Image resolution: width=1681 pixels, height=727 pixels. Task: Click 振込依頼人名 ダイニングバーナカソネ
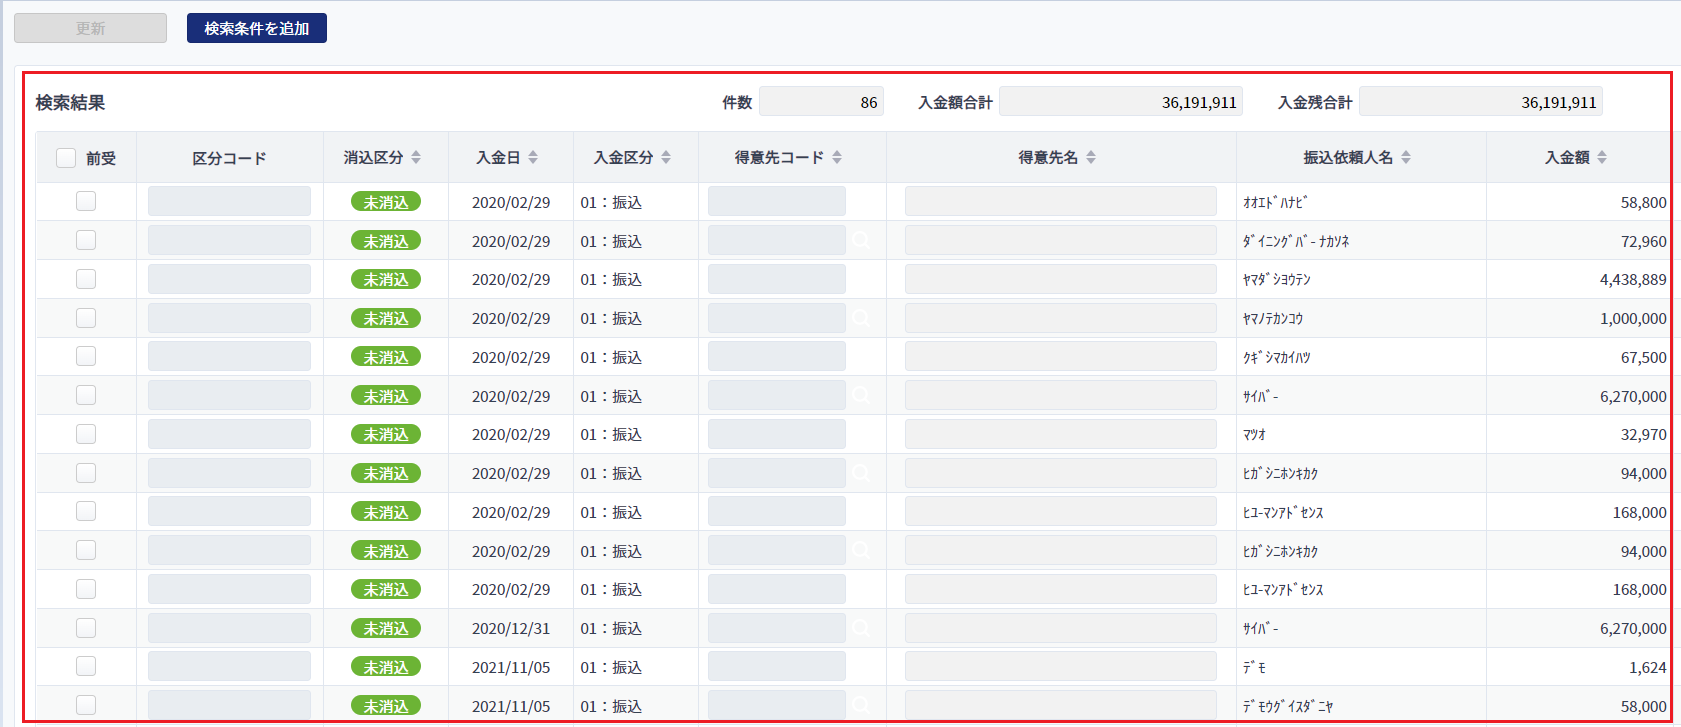click(1296, 241)
